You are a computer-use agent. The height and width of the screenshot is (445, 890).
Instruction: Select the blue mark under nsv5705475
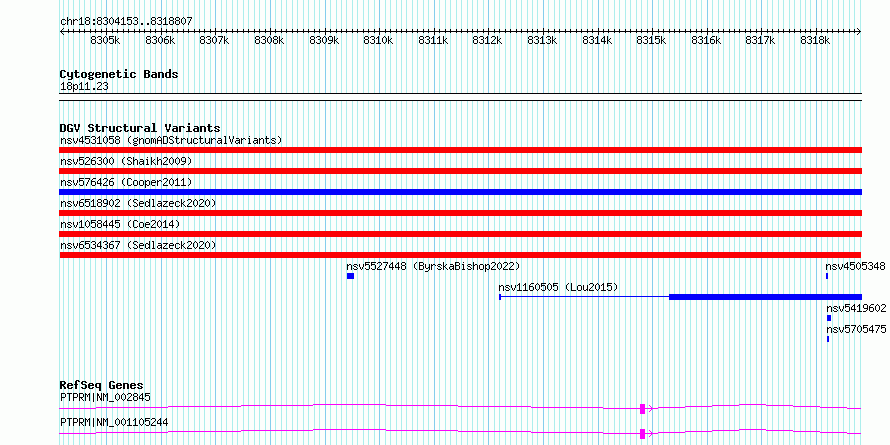(x=828, y=339)
